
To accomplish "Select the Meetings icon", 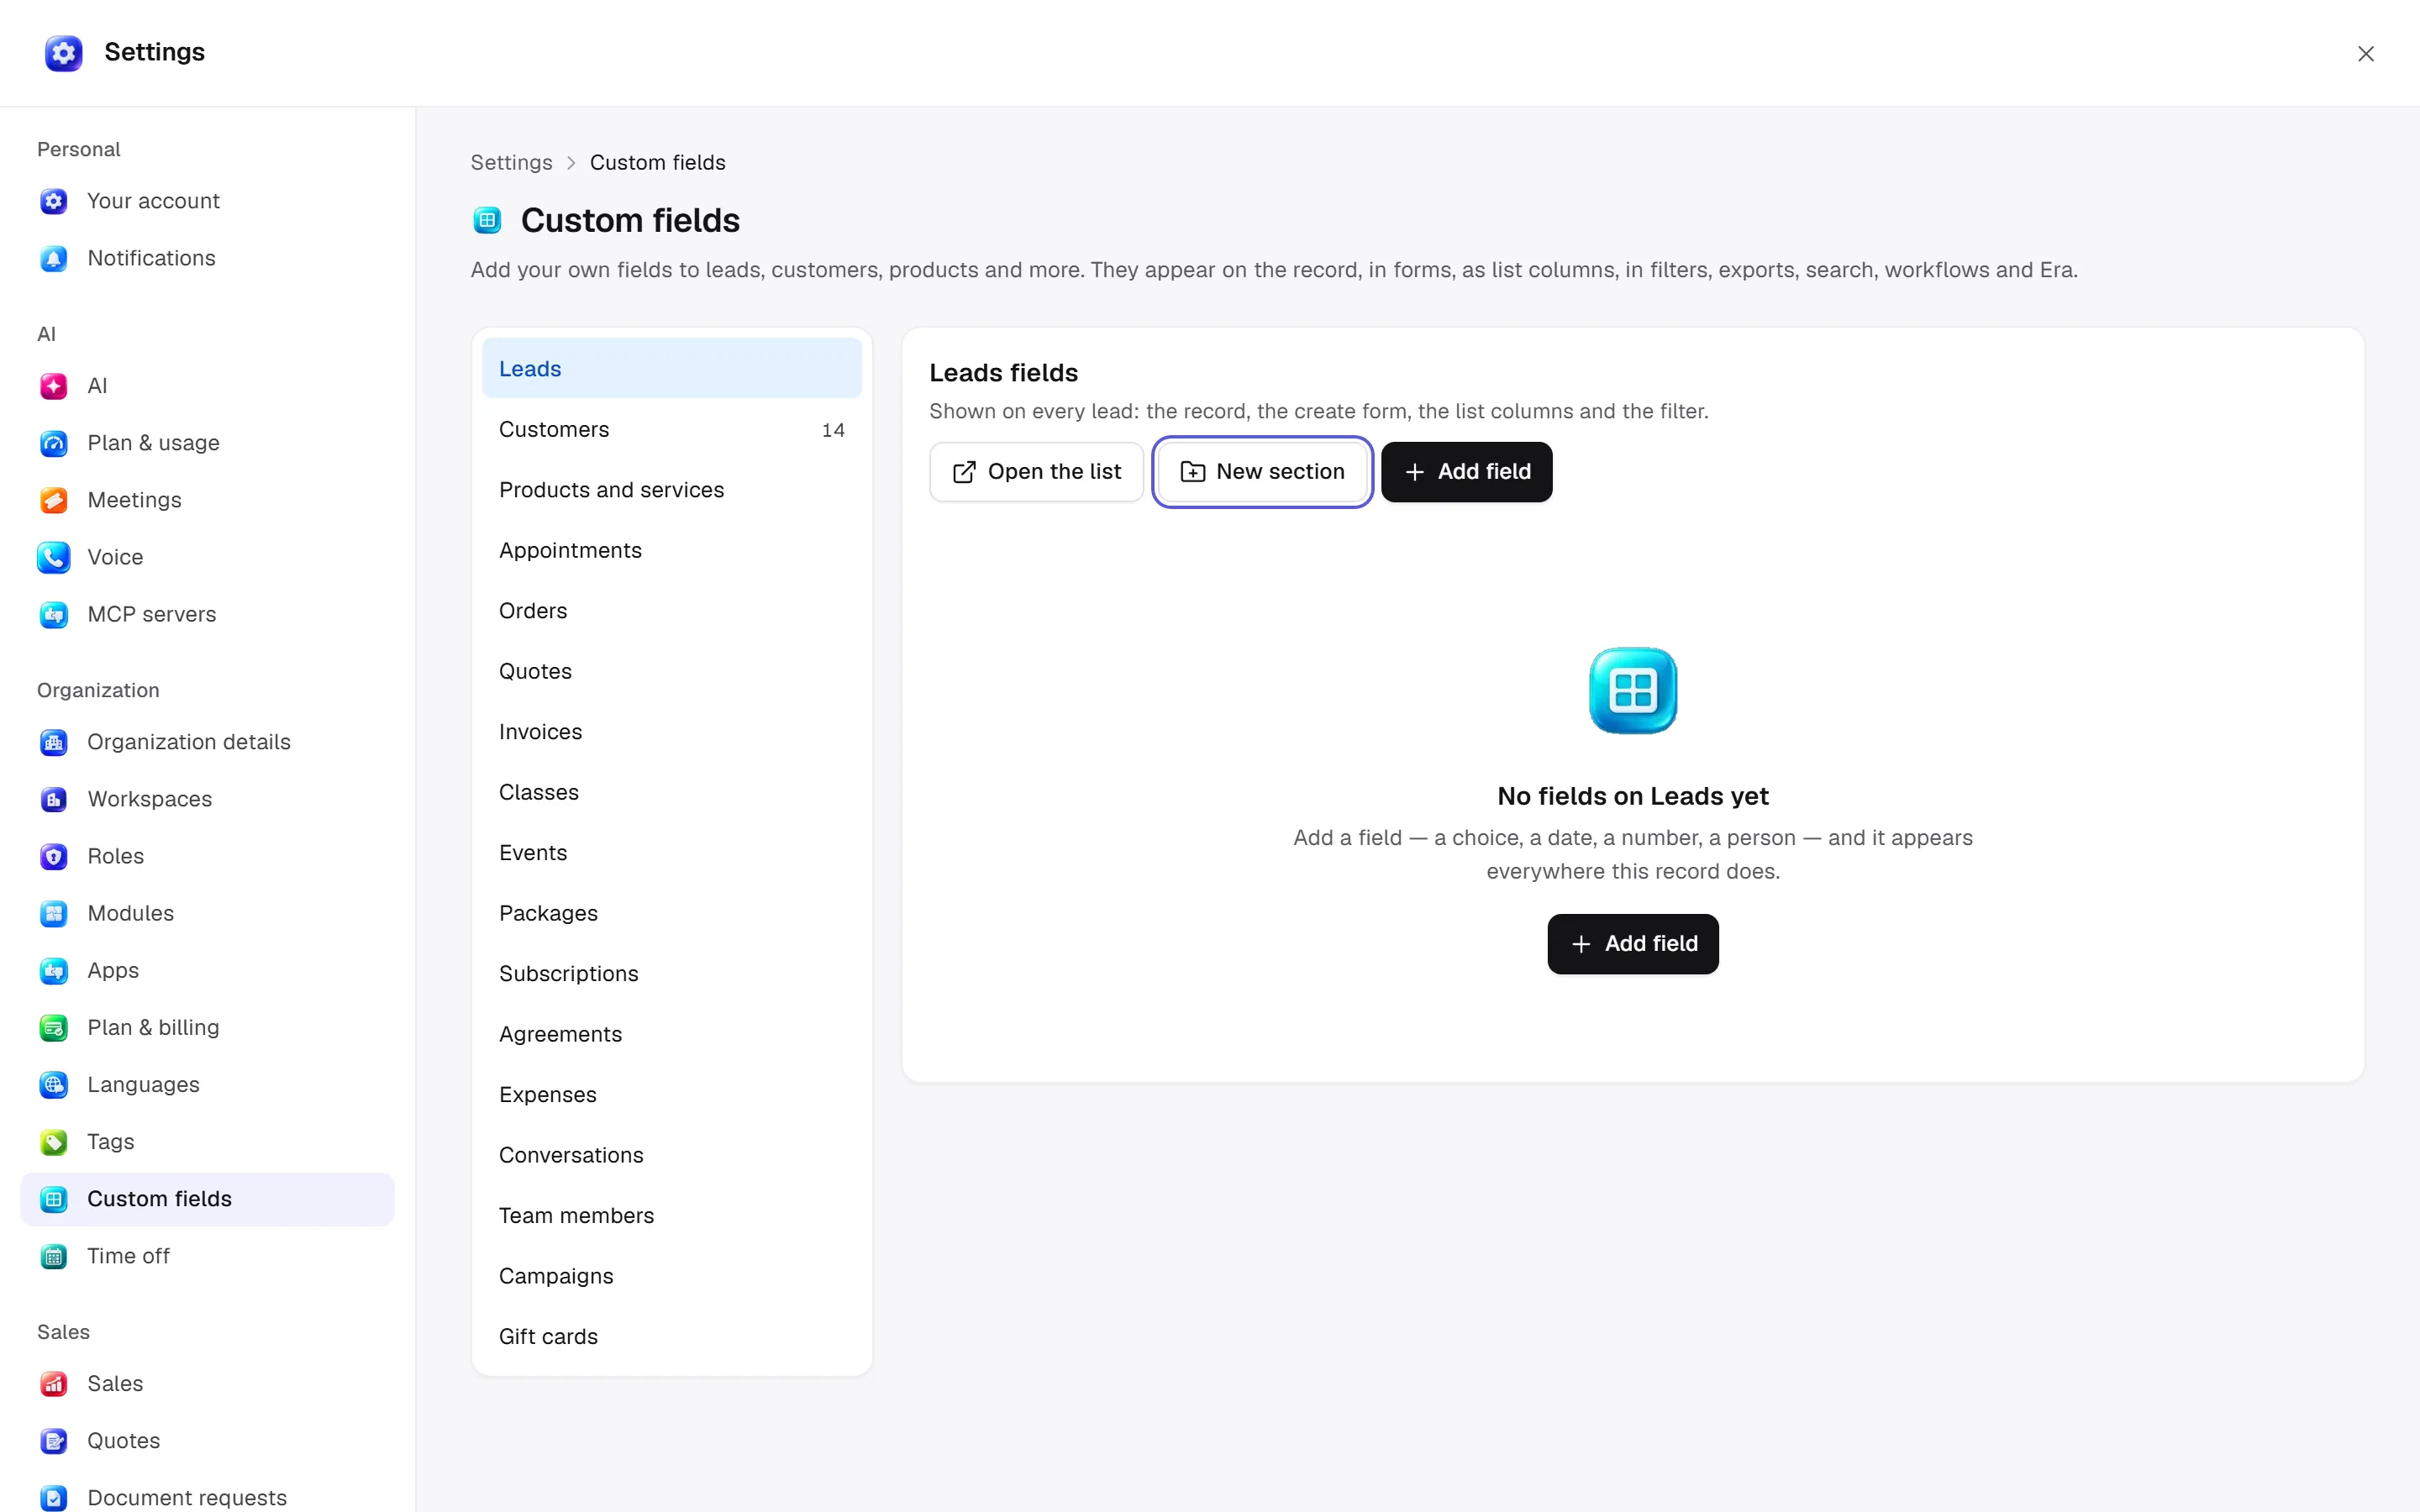I will coord(54,500).
